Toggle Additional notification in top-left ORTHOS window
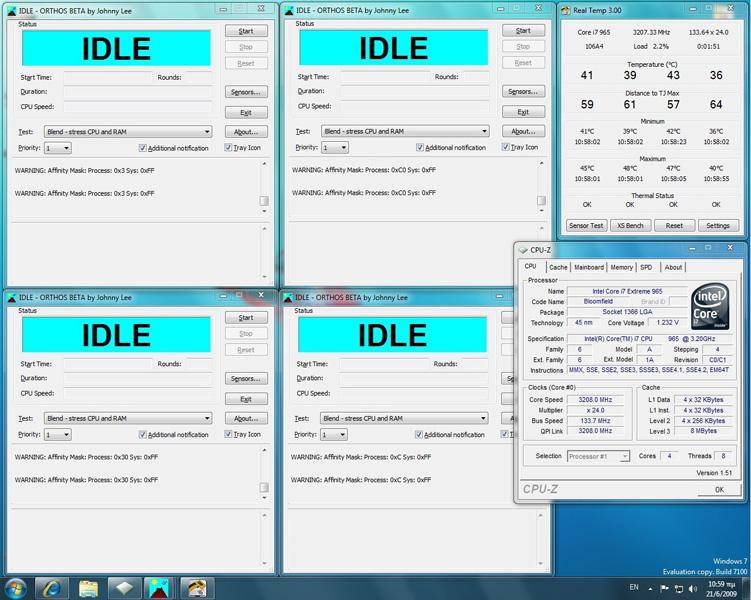This screenshot has width=751, height=600. click(x=142, y=148)
